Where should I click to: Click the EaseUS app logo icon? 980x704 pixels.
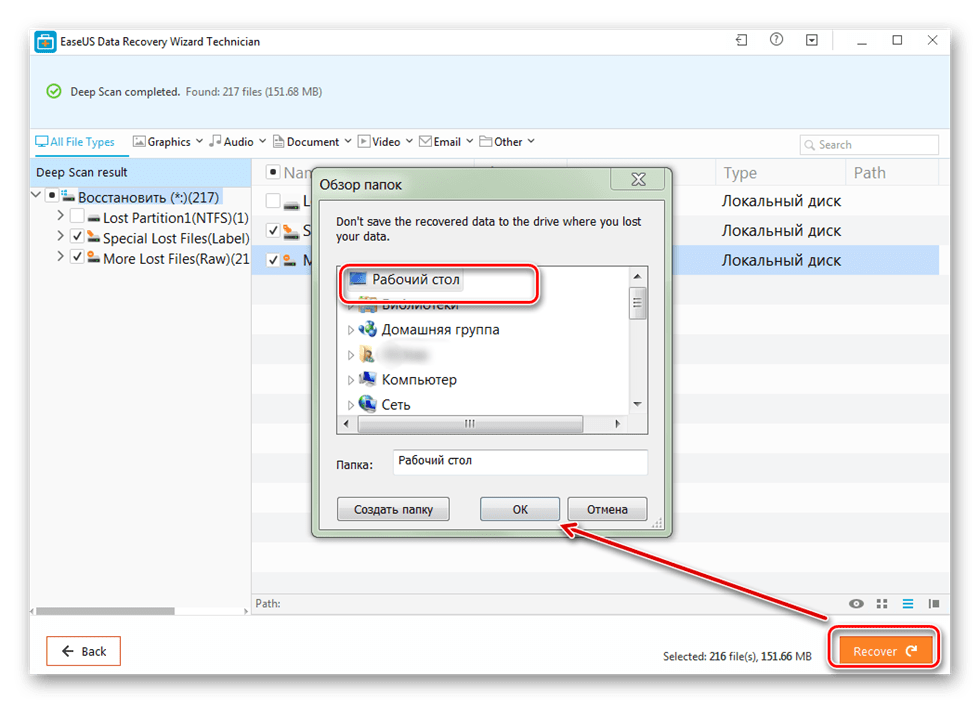click(45, 42)
